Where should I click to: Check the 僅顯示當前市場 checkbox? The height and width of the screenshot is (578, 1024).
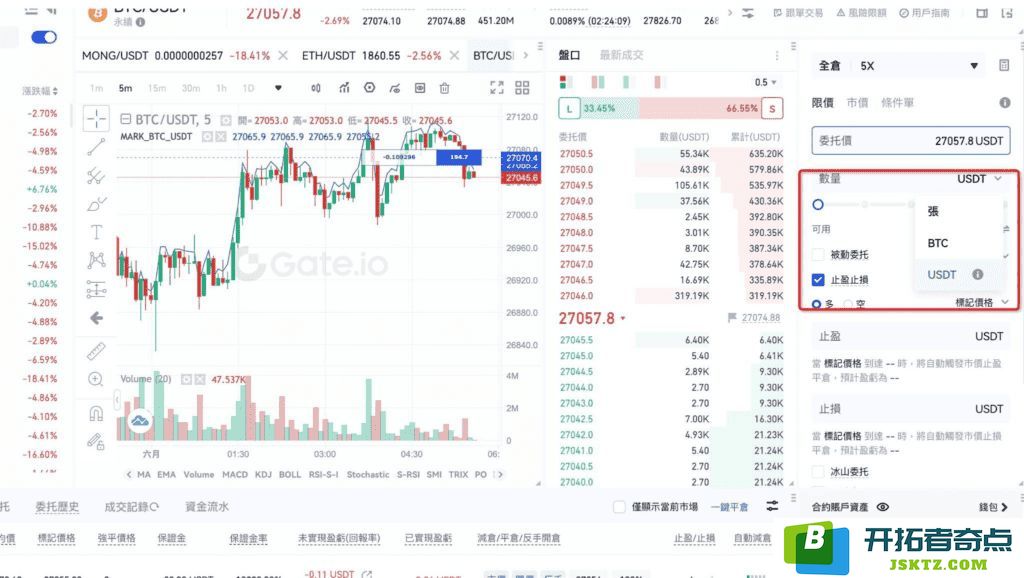619,507
